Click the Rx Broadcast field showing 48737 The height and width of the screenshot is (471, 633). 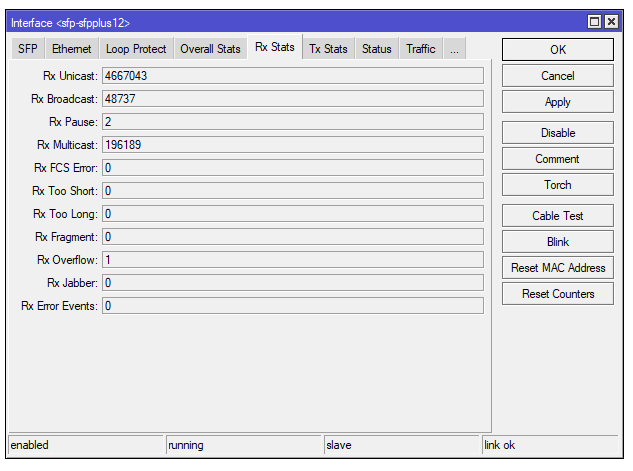293,99
